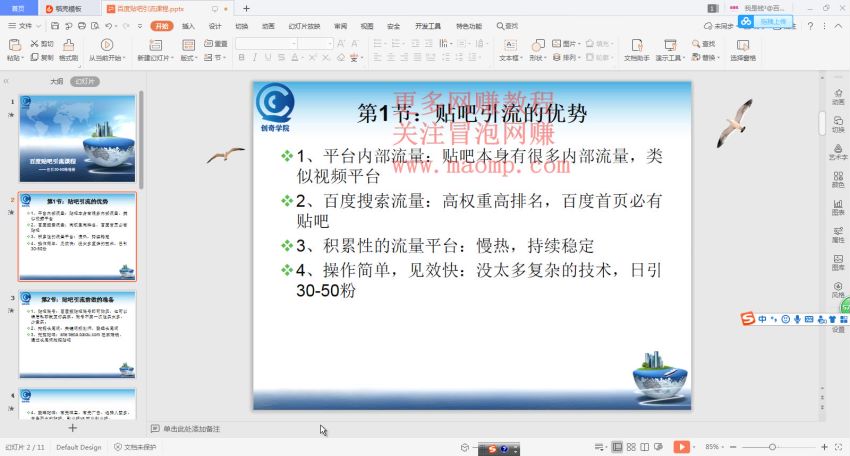Screen dimensions: 850x456
Task: Open the Review ribbon tab
Action: (x=340, y=26)
